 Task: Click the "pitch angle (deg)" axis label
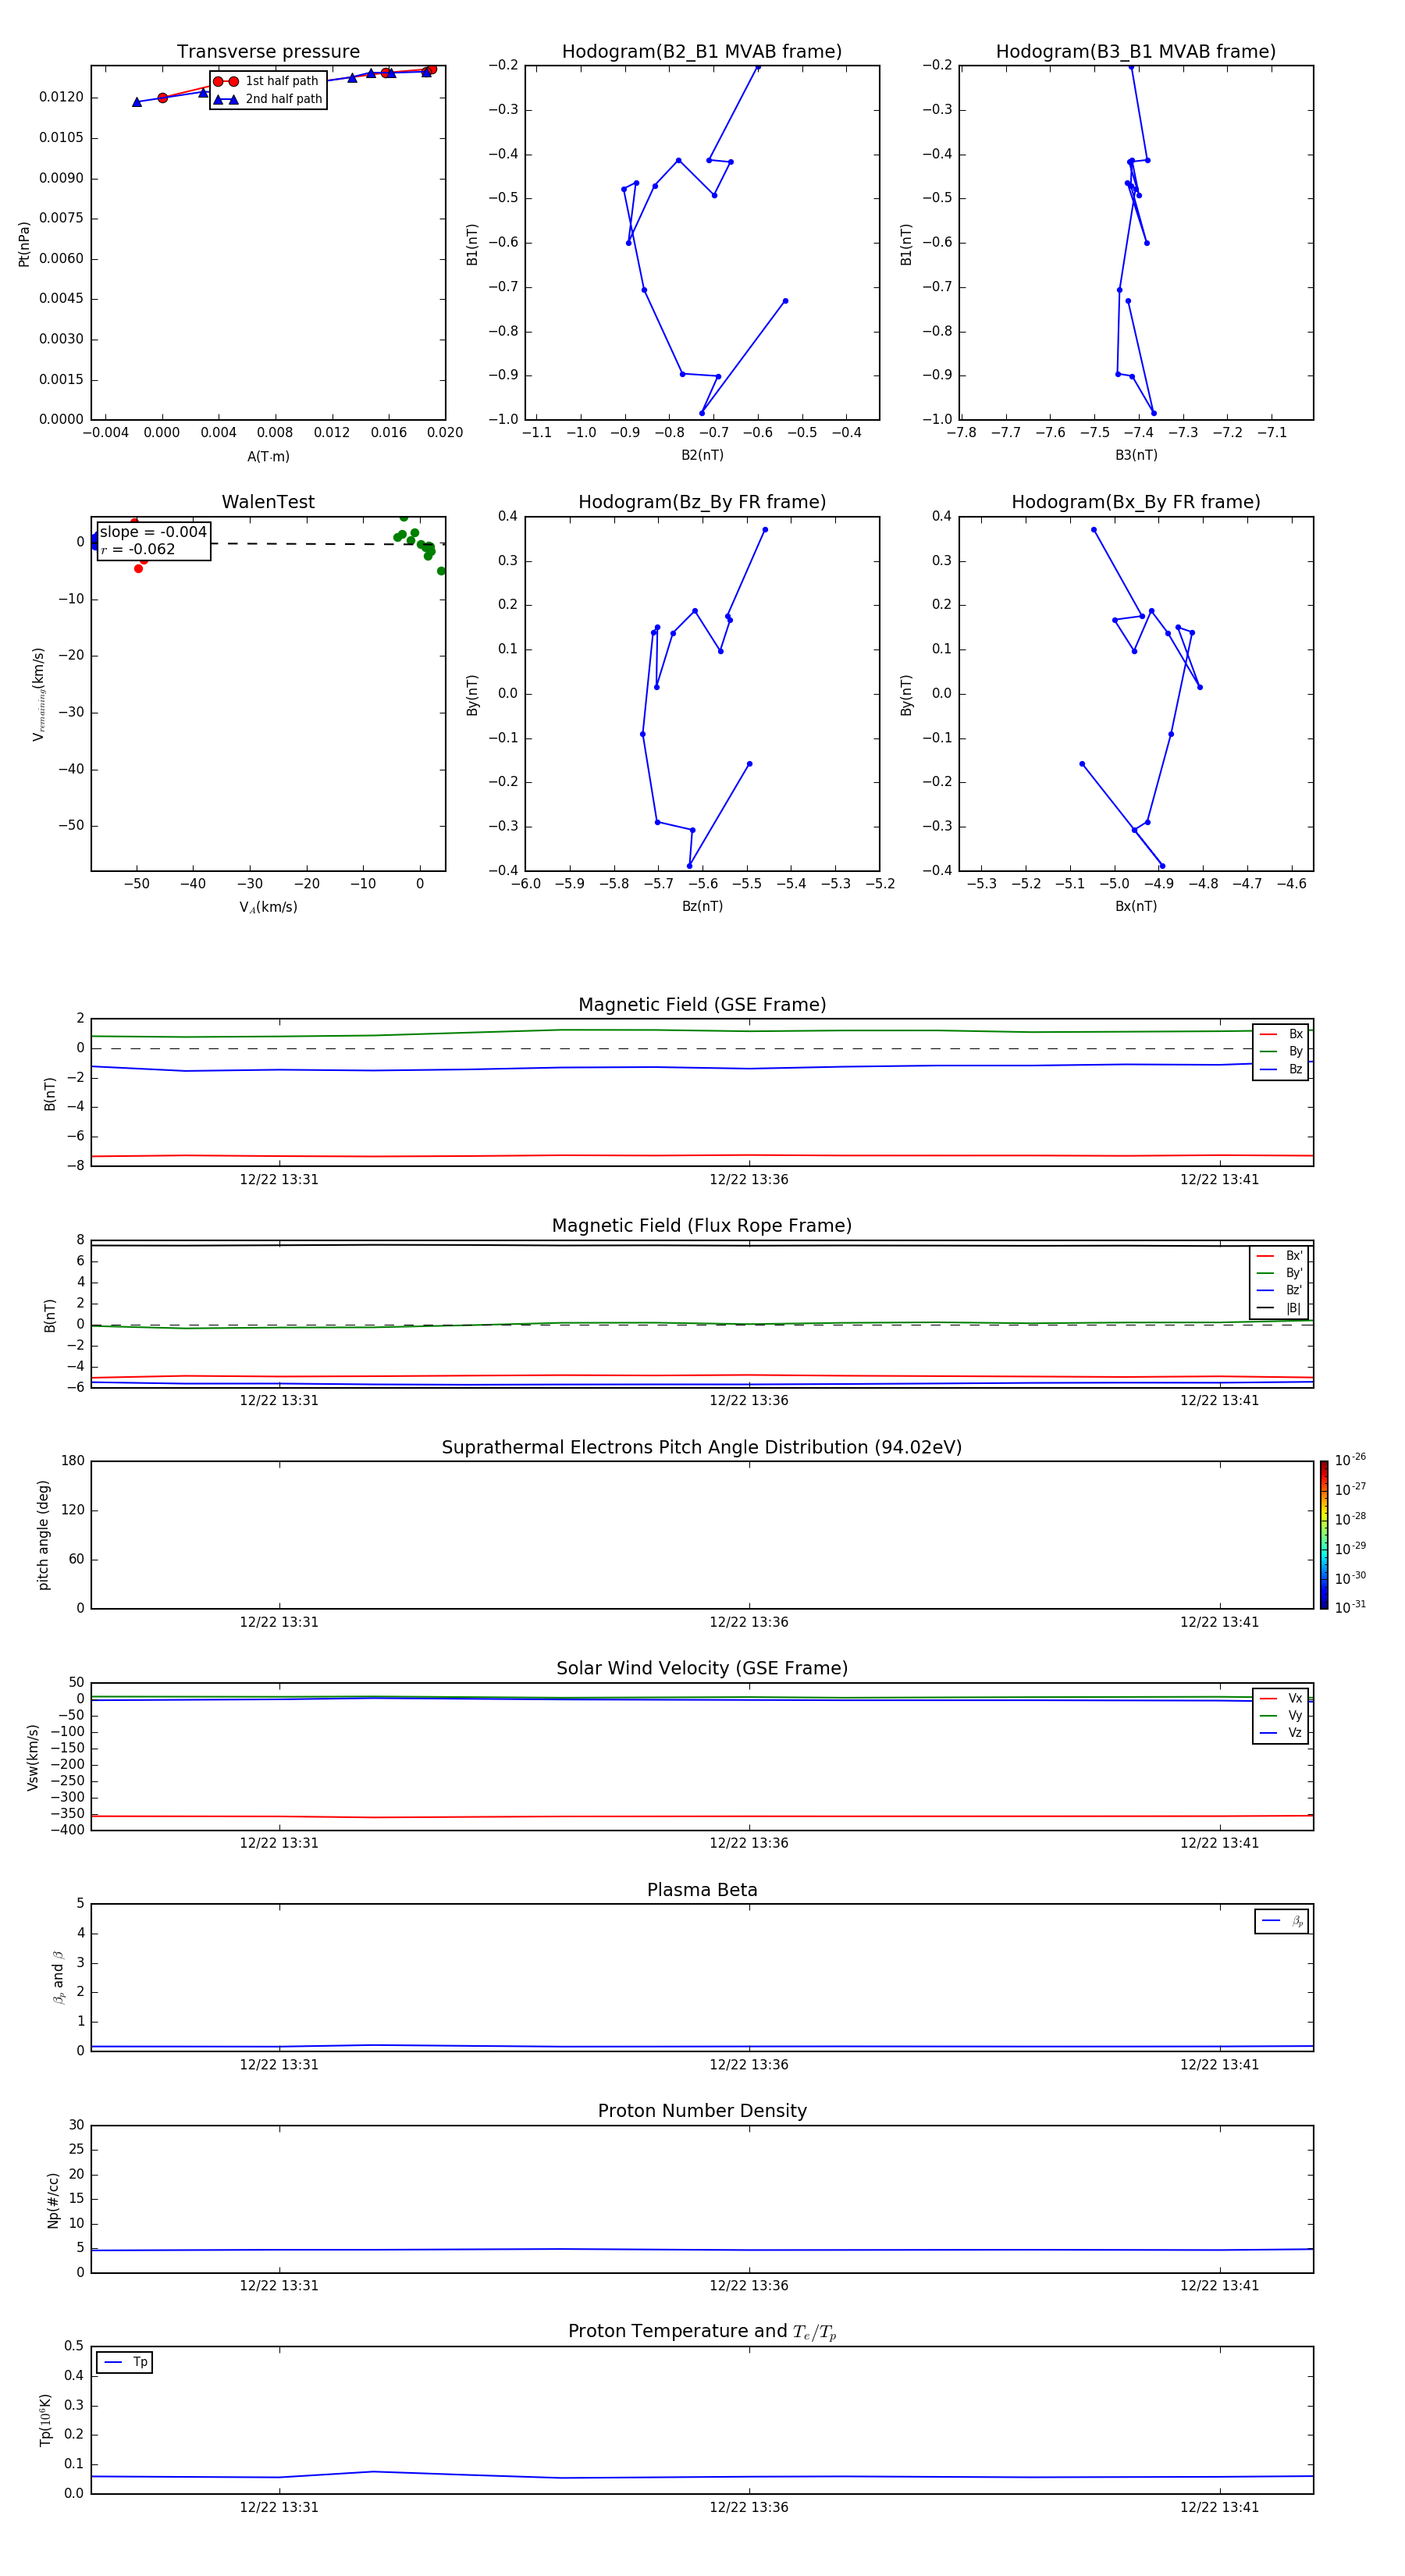(x=43, y=1535)
